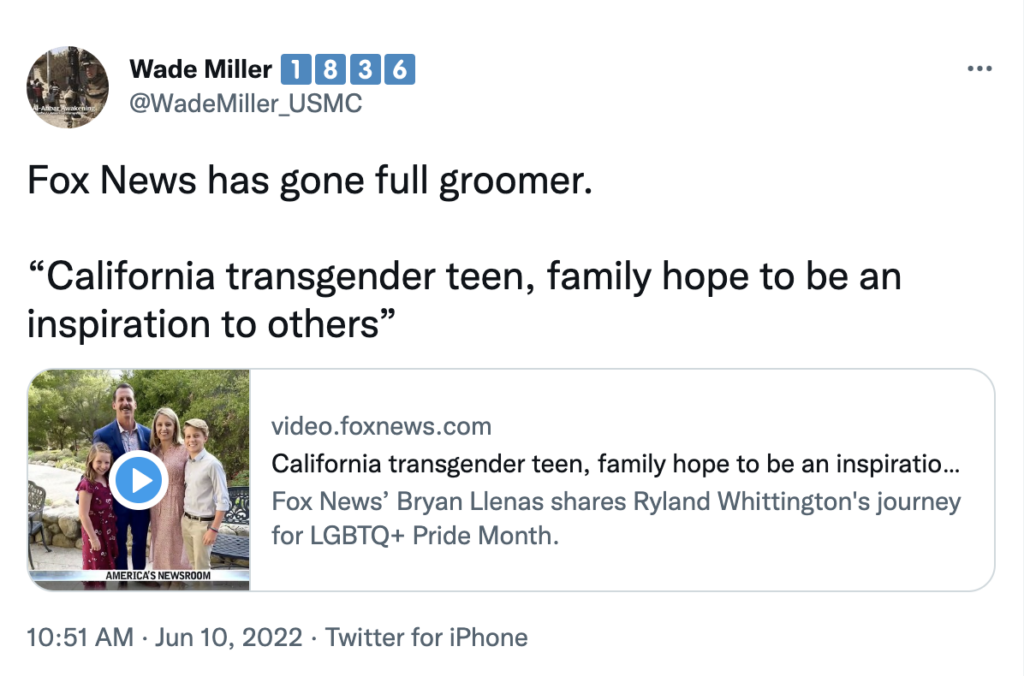The width and height of the screenshot is (1024, 676).
Task: Click the quoted headline in the tweet body
Action: pyautogui.click(x=463, y=299)
